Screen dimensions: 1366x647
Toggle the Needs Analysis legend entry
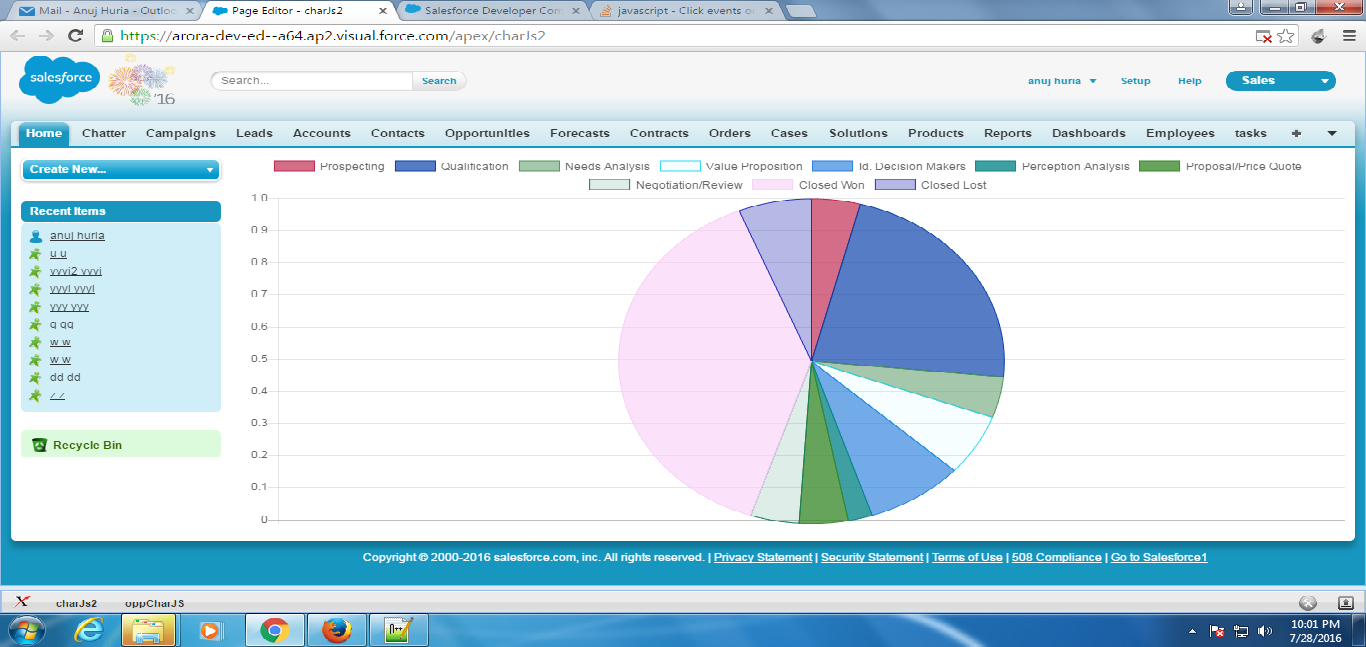click(x=584, y=166)
